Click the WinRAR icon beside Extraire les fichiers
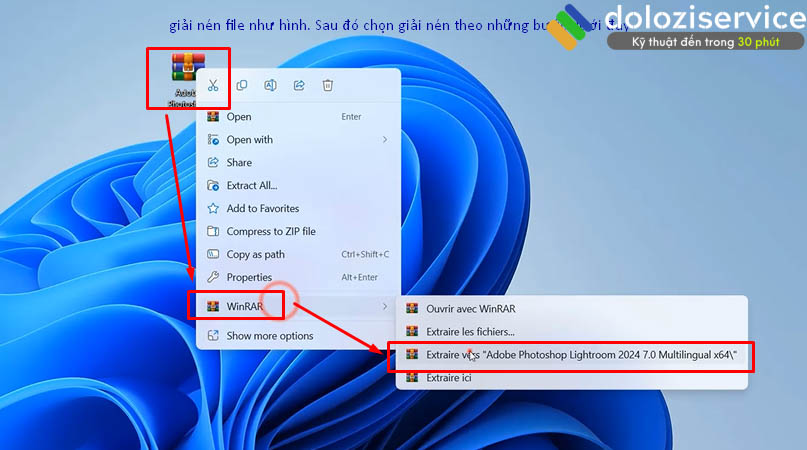The height and width of the screenshot is (450, 807). 412,331
